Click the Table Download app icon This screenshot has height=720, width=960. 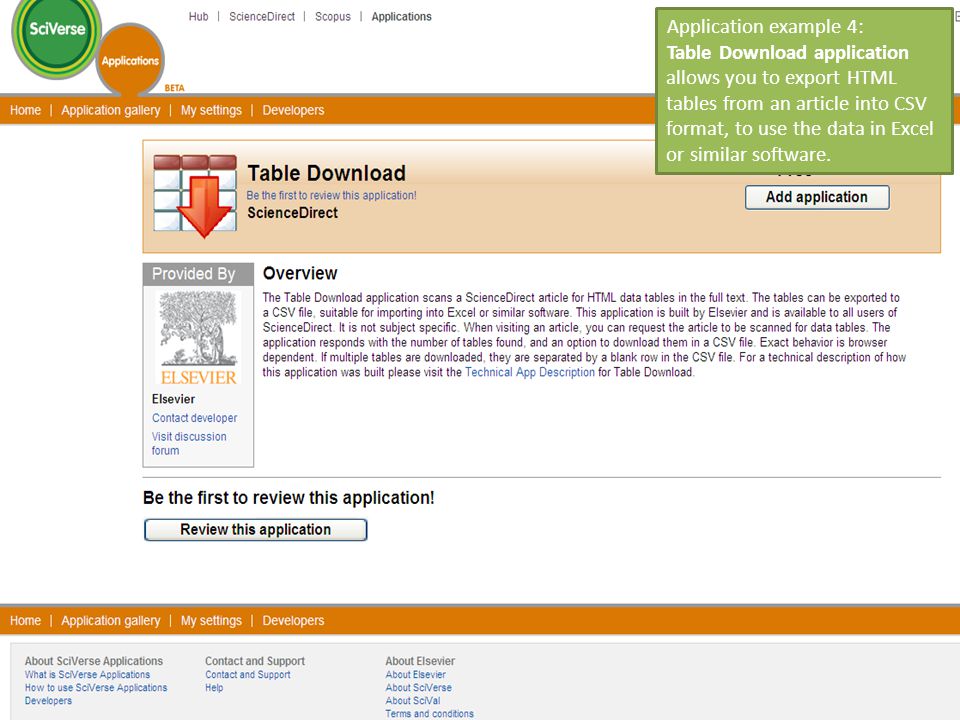tap(195, 196)
